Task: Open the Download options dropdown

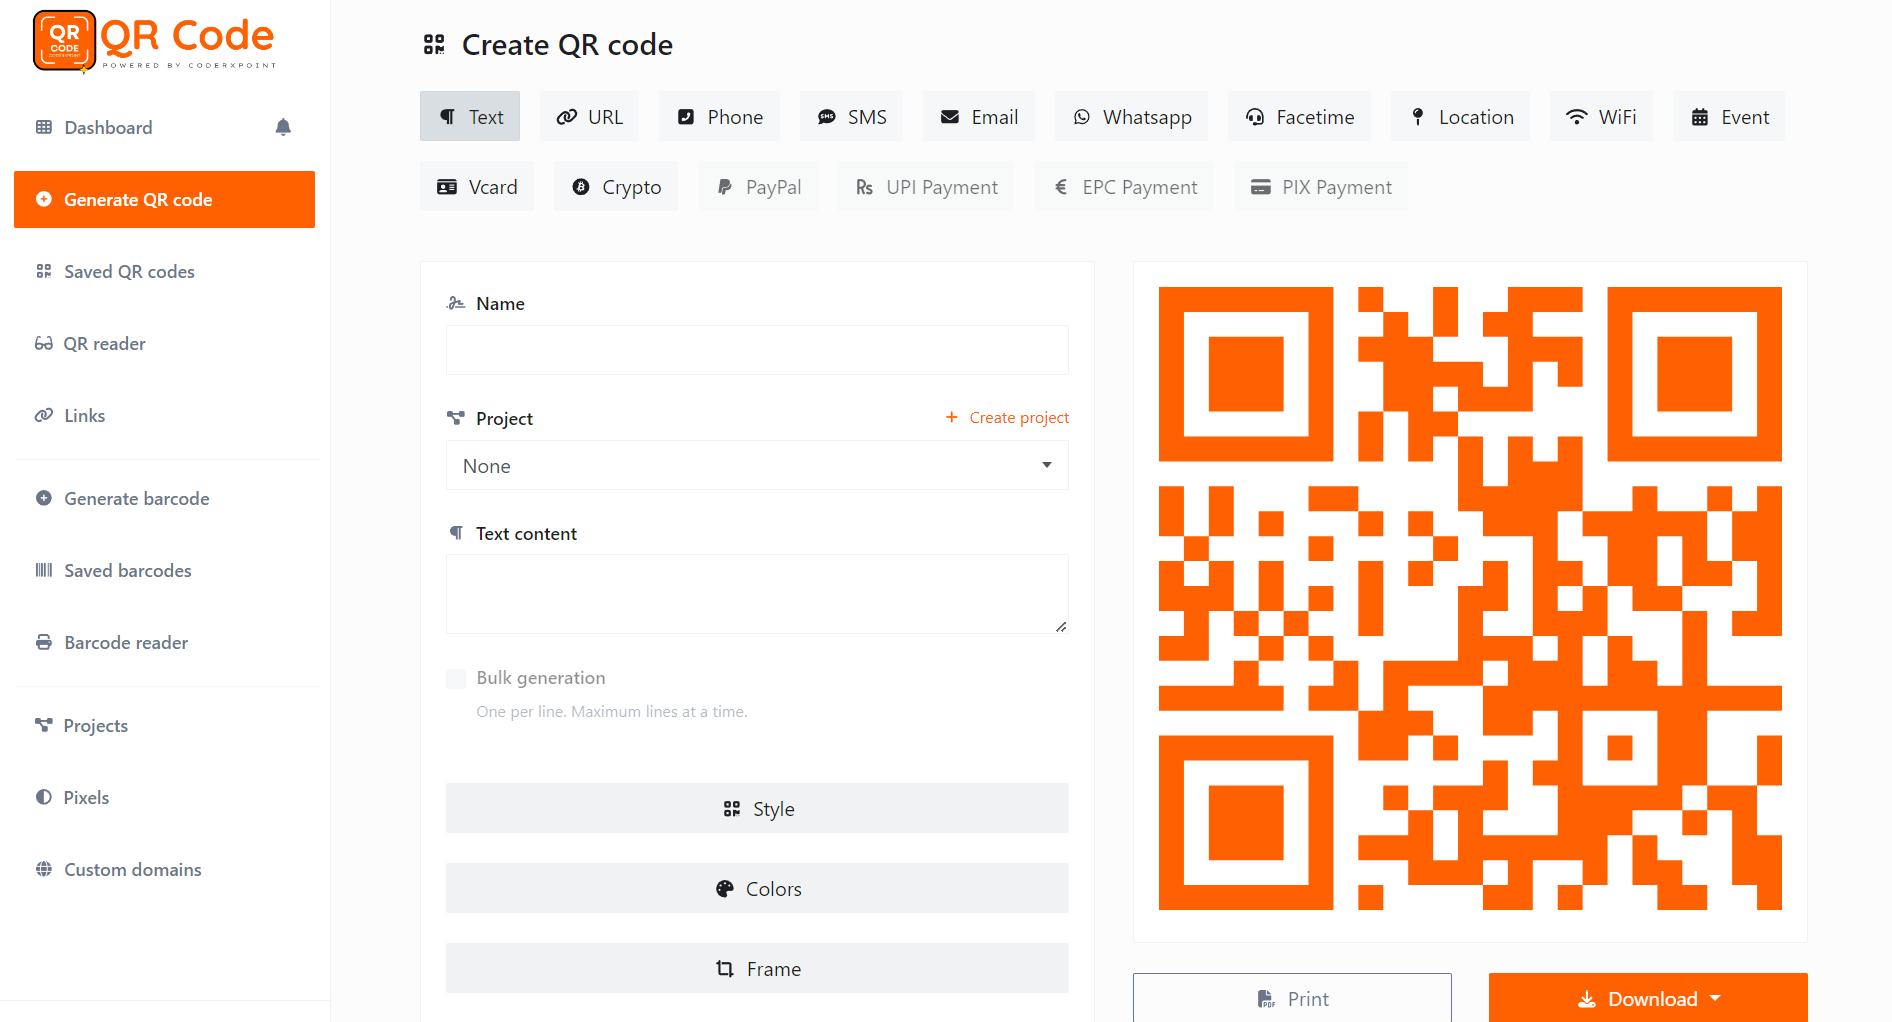Action: point(1648,998)
